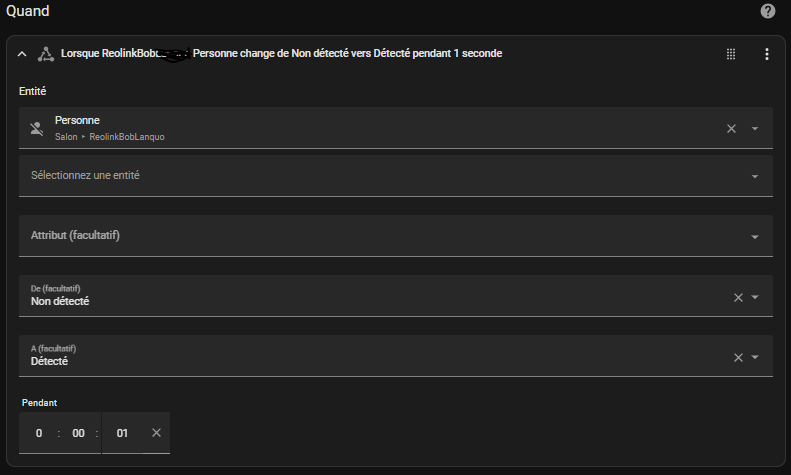Clear the Pendant duration with X
Image resolution: width=791 pixels, height=475 pixels.
tap(156, 433)
